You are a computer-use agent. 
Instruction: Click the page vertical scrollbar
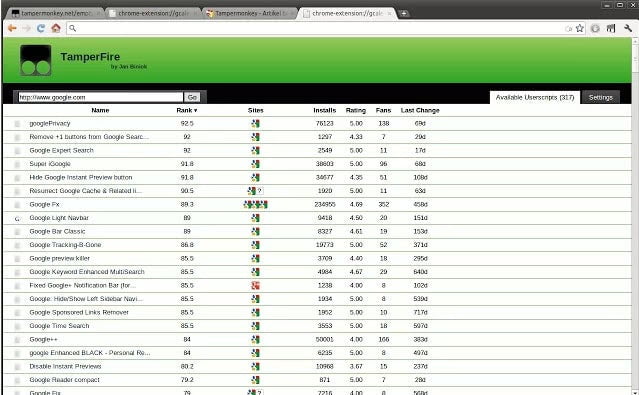pos(635,216)
